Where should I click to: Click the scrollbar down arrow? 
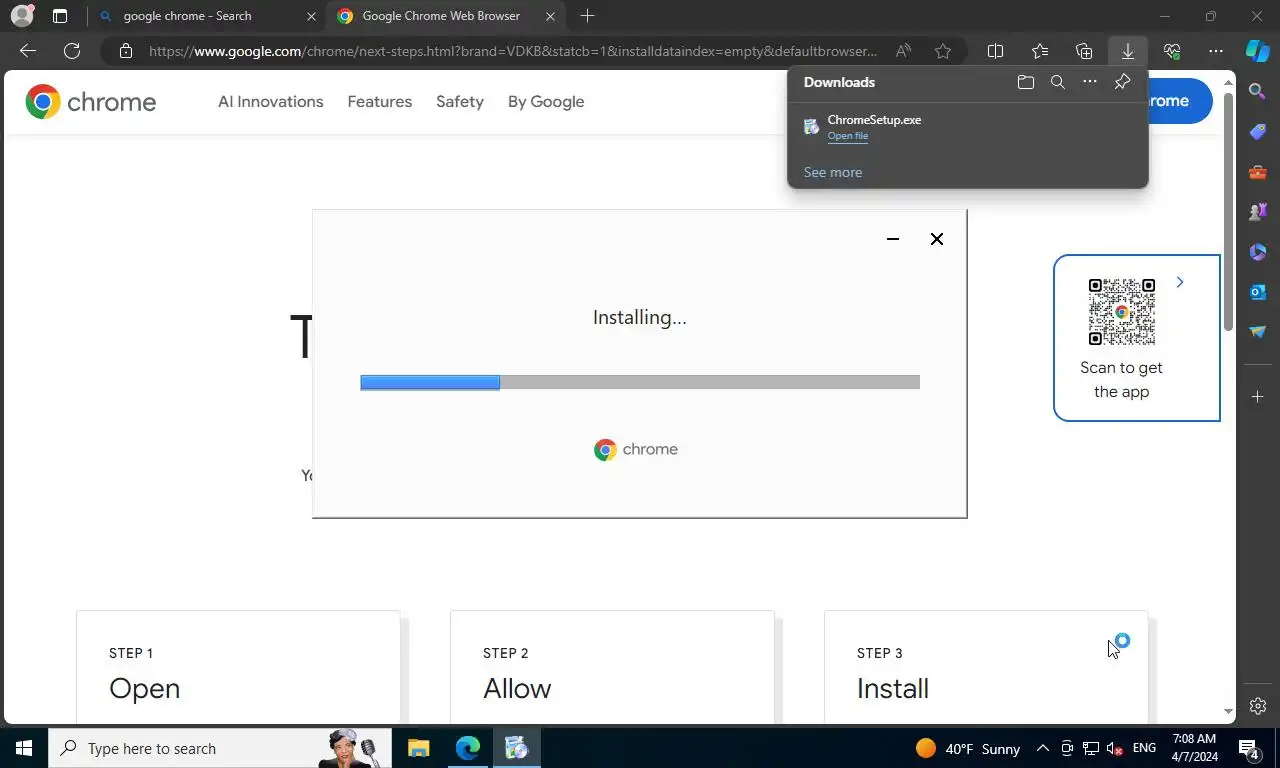coord(1229,712)
